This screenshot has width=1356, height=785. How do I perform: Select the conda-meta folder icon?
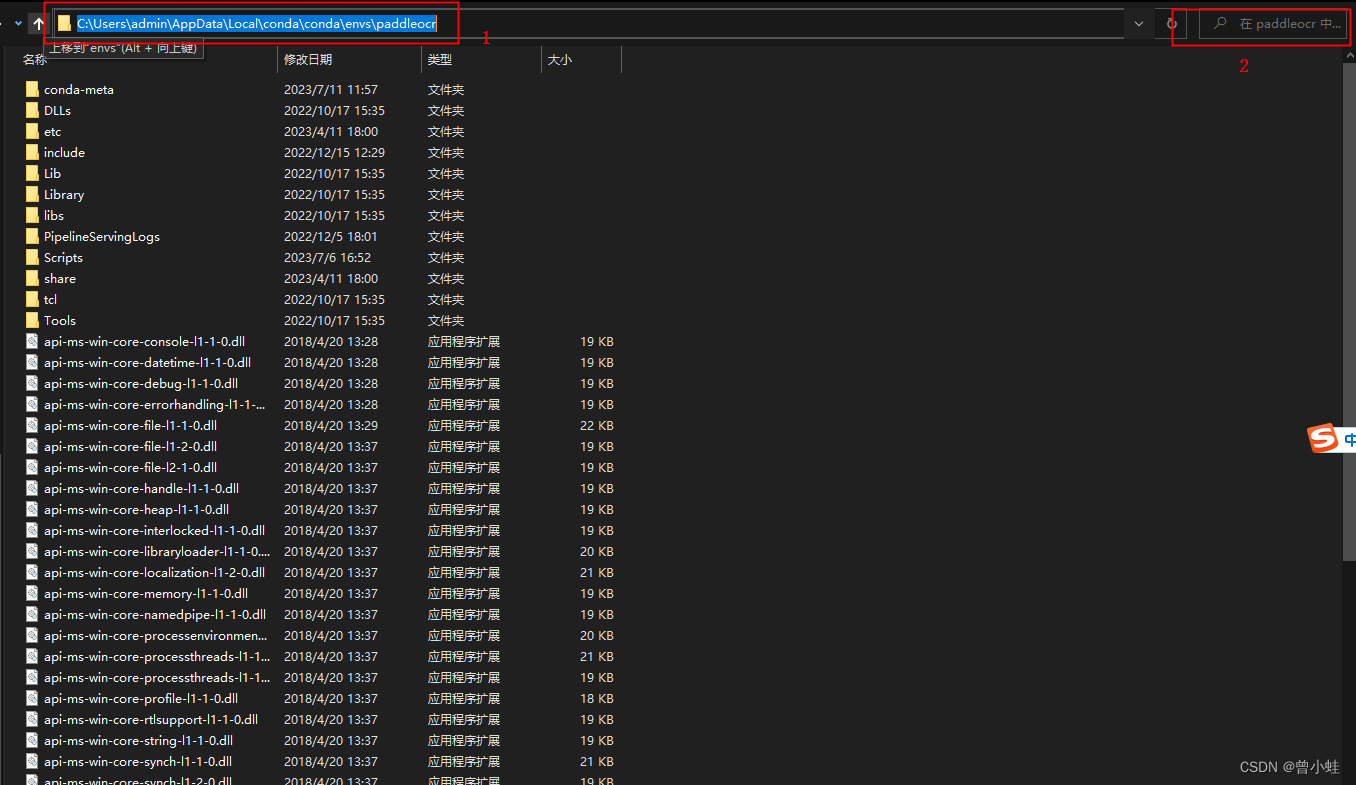(32, 90)
